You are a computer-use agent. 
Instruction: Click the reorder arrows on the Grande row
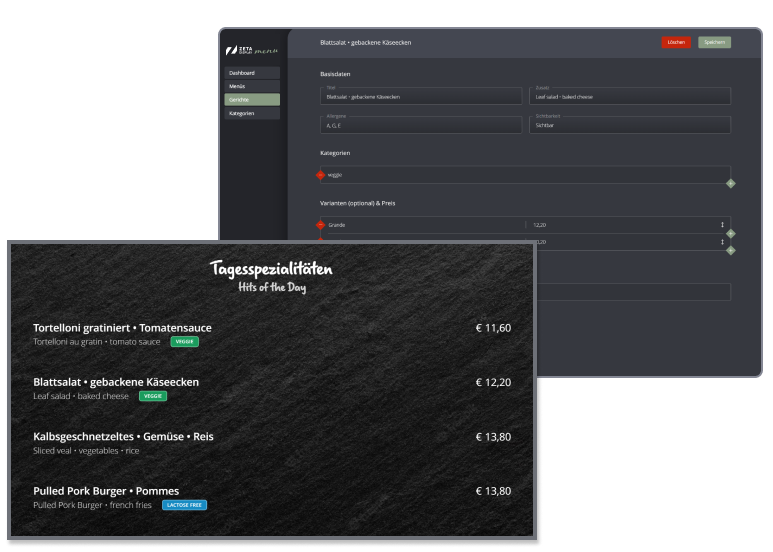[722, 225]
